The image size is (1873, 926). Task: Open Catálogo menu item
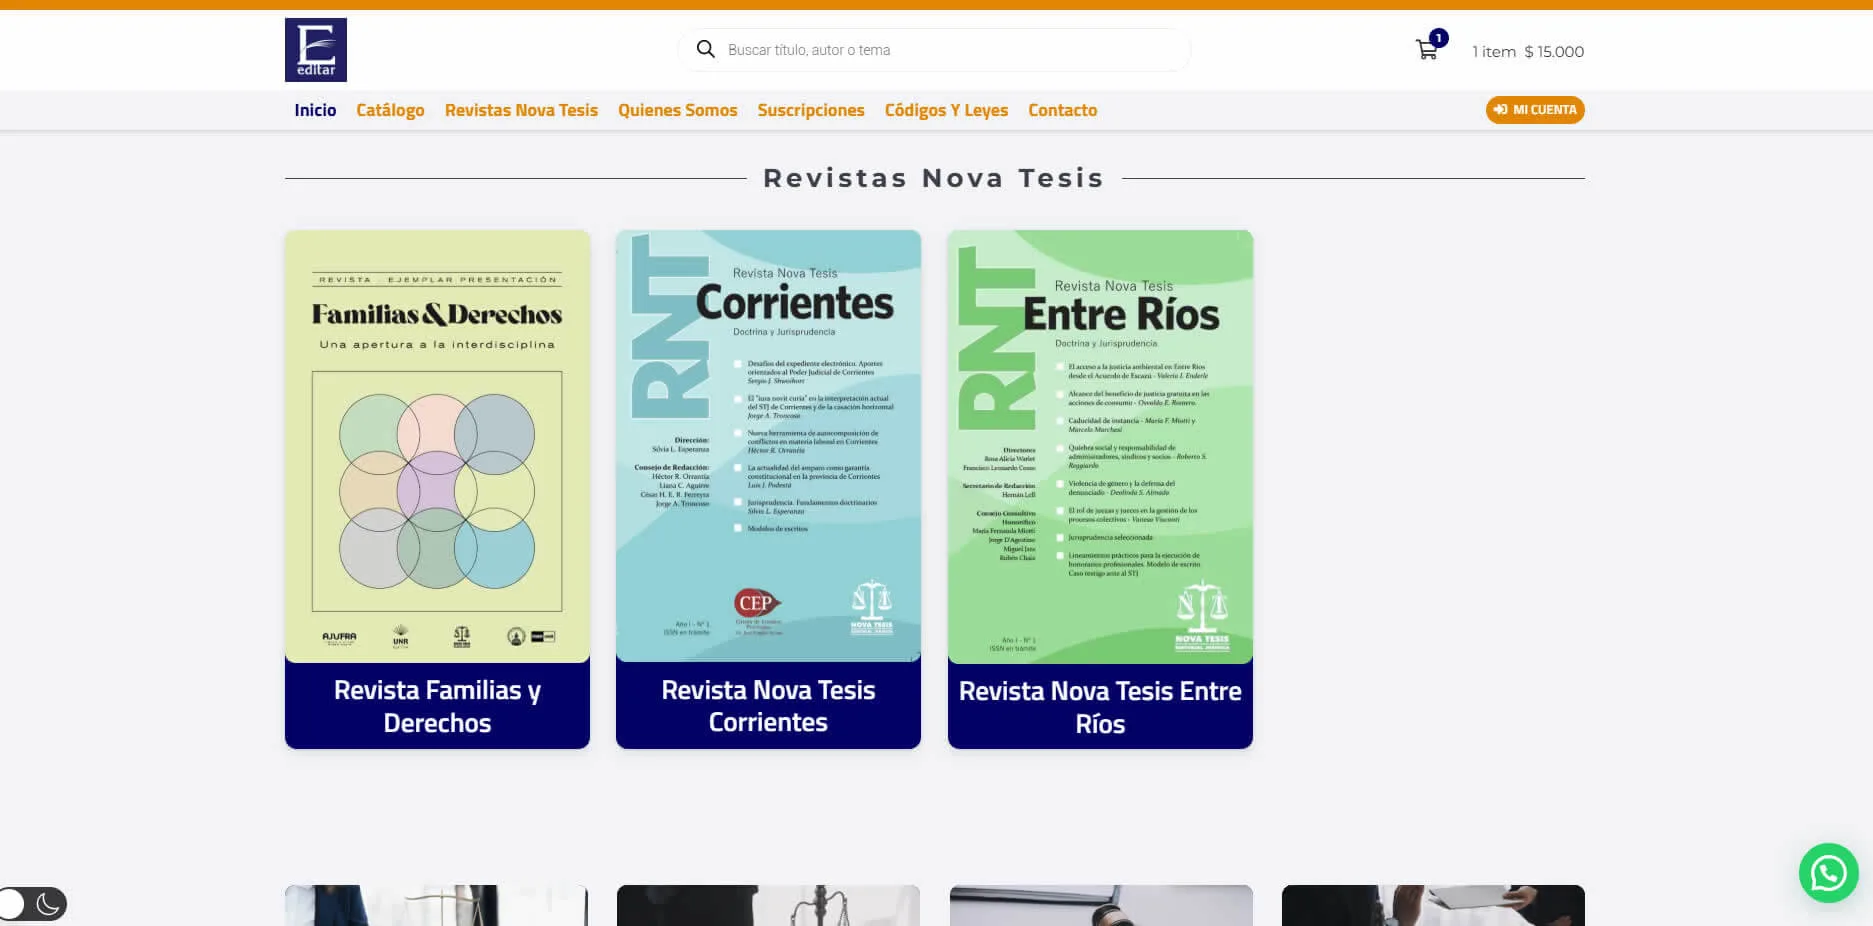pos(390,110)
